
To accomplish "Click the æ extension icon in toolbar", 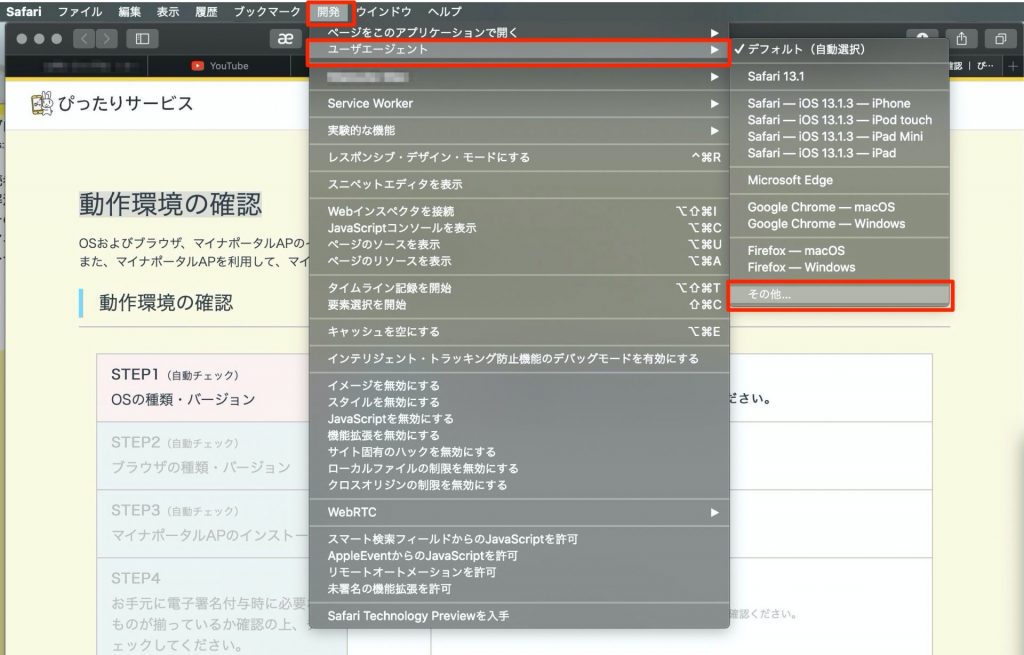I will pos(285,39).
